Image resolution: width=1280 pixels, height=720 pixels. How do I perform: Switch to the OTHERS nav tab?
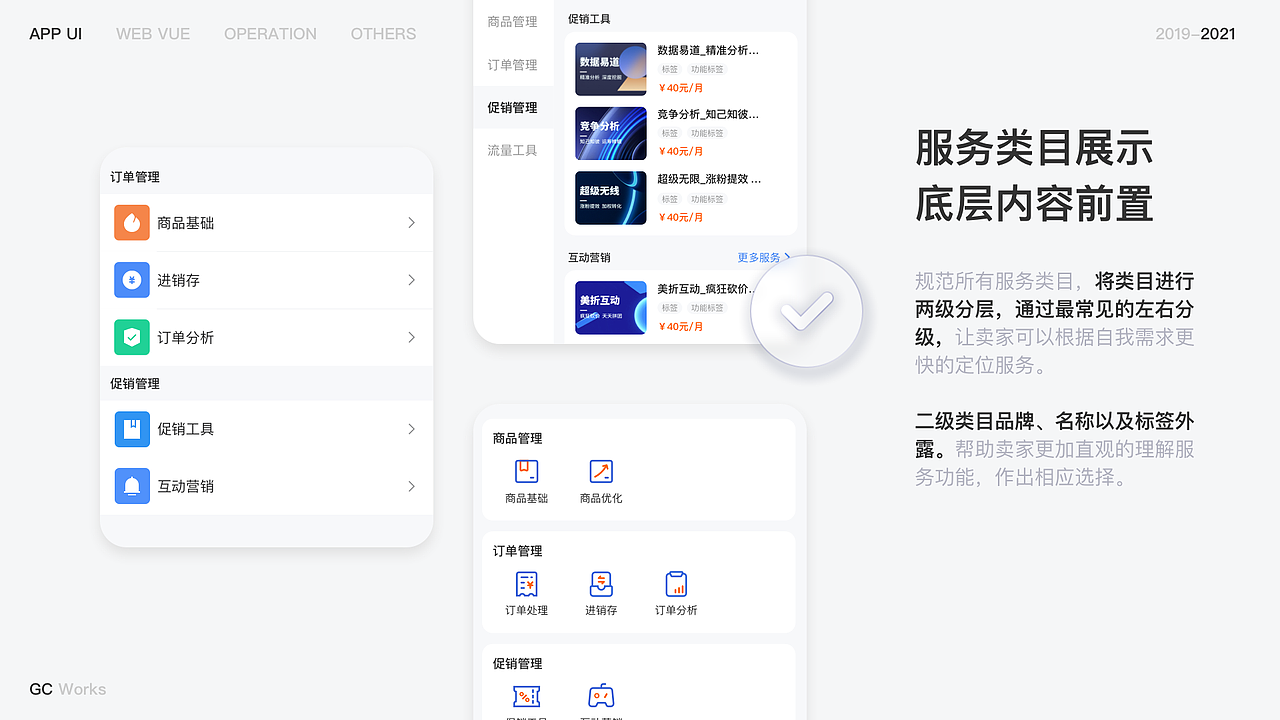point(383,34)
